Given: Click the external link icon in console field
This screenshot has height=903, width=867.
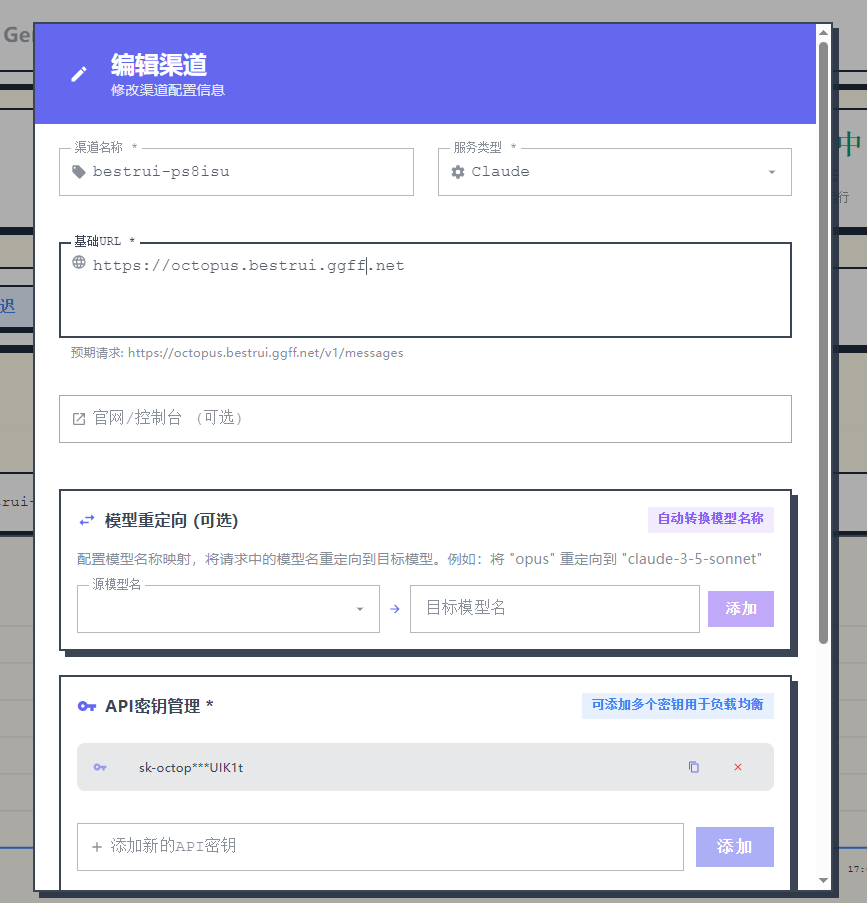Looking at the screenshot, I should pyautogui.click(x=79, y=419).
